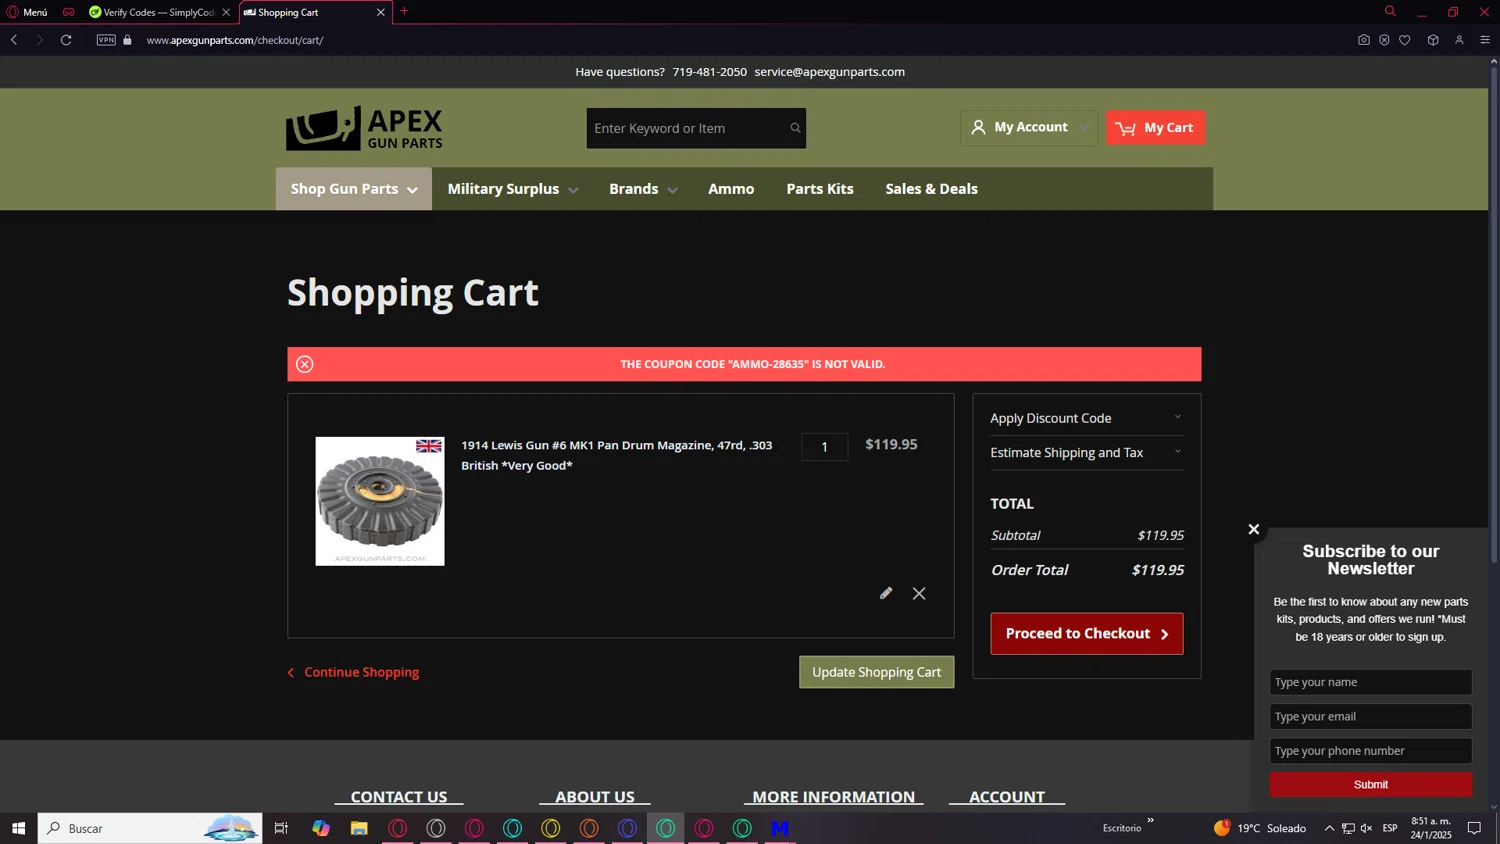This screenshot has height=844, width=1500.
Task: Close the Shopping Cart tab
Action: tap(380, 12)
